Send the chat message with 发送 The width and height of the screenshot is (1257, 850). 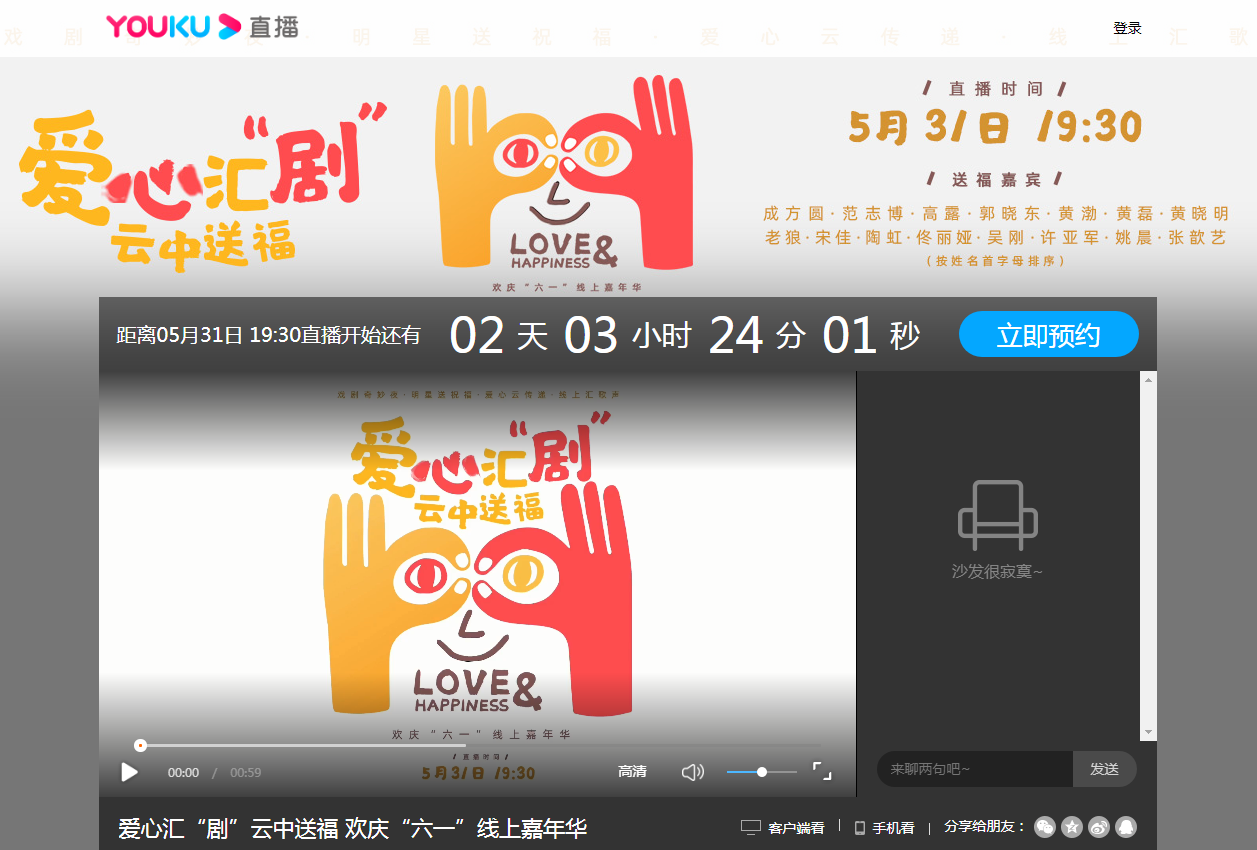click(x=1104, y=769)
